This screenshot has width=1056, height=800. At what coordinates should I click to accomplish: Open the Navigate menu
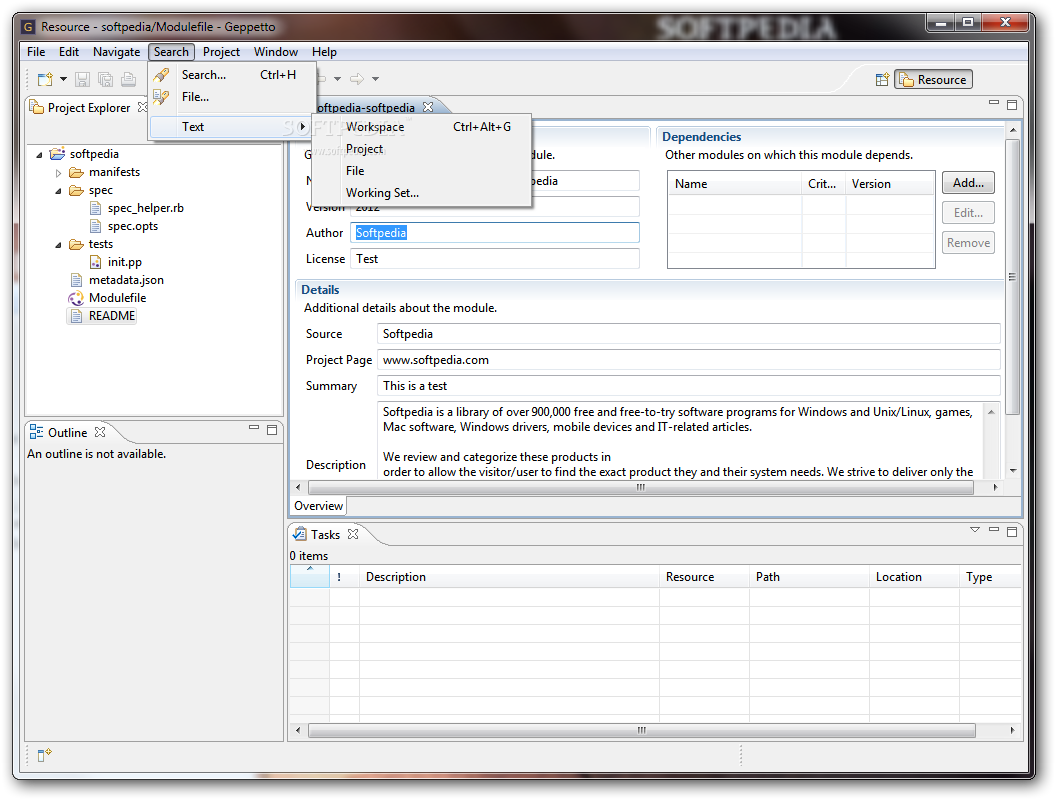coord(117,52)
